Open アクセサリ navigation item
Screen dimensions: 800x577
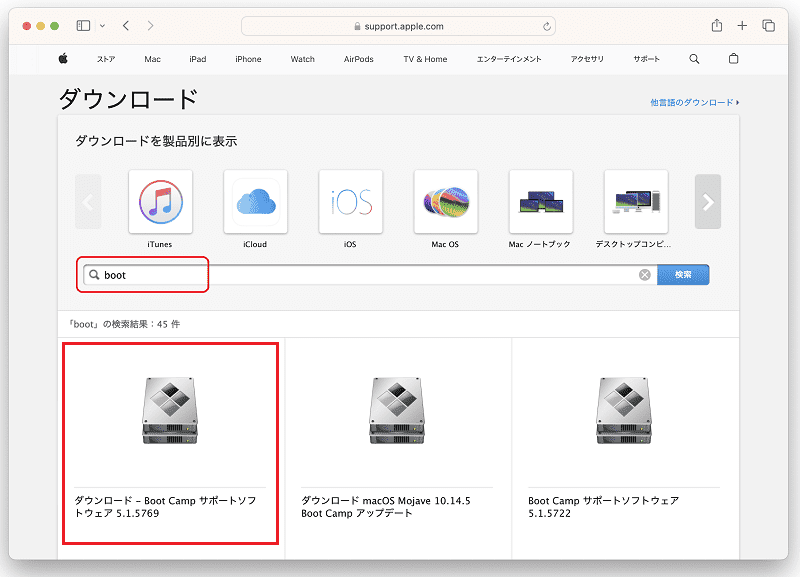click(x=587, y=59)
